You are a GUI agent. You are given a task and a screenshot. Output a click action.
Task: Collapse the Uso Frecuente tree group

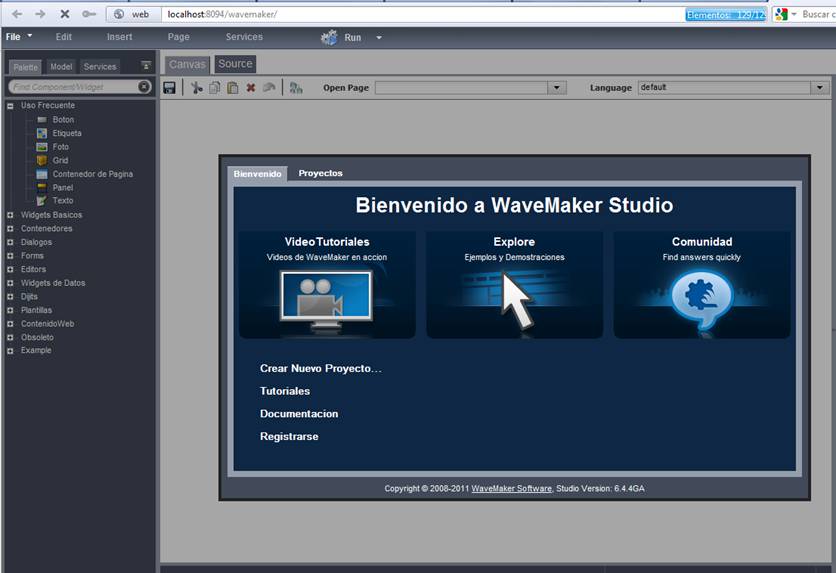point(10,106)
